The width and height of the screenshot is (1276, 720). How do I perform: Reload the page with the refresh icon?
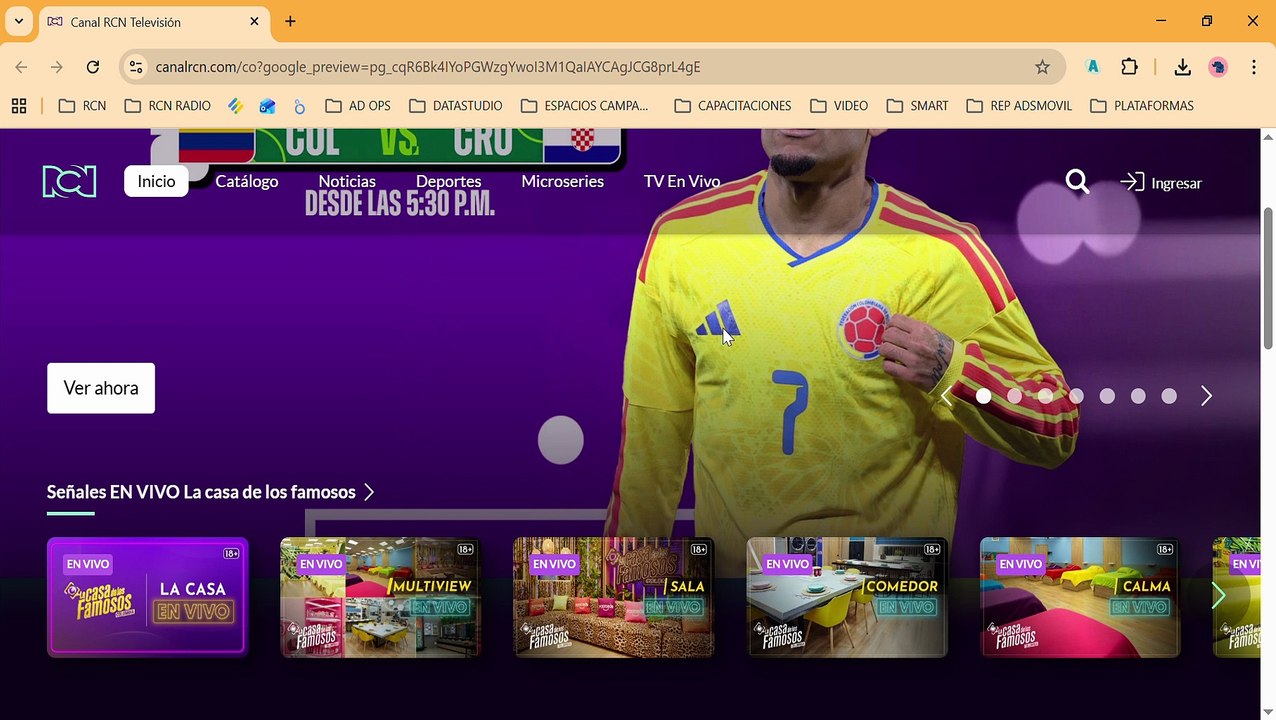tap(93, 67)
